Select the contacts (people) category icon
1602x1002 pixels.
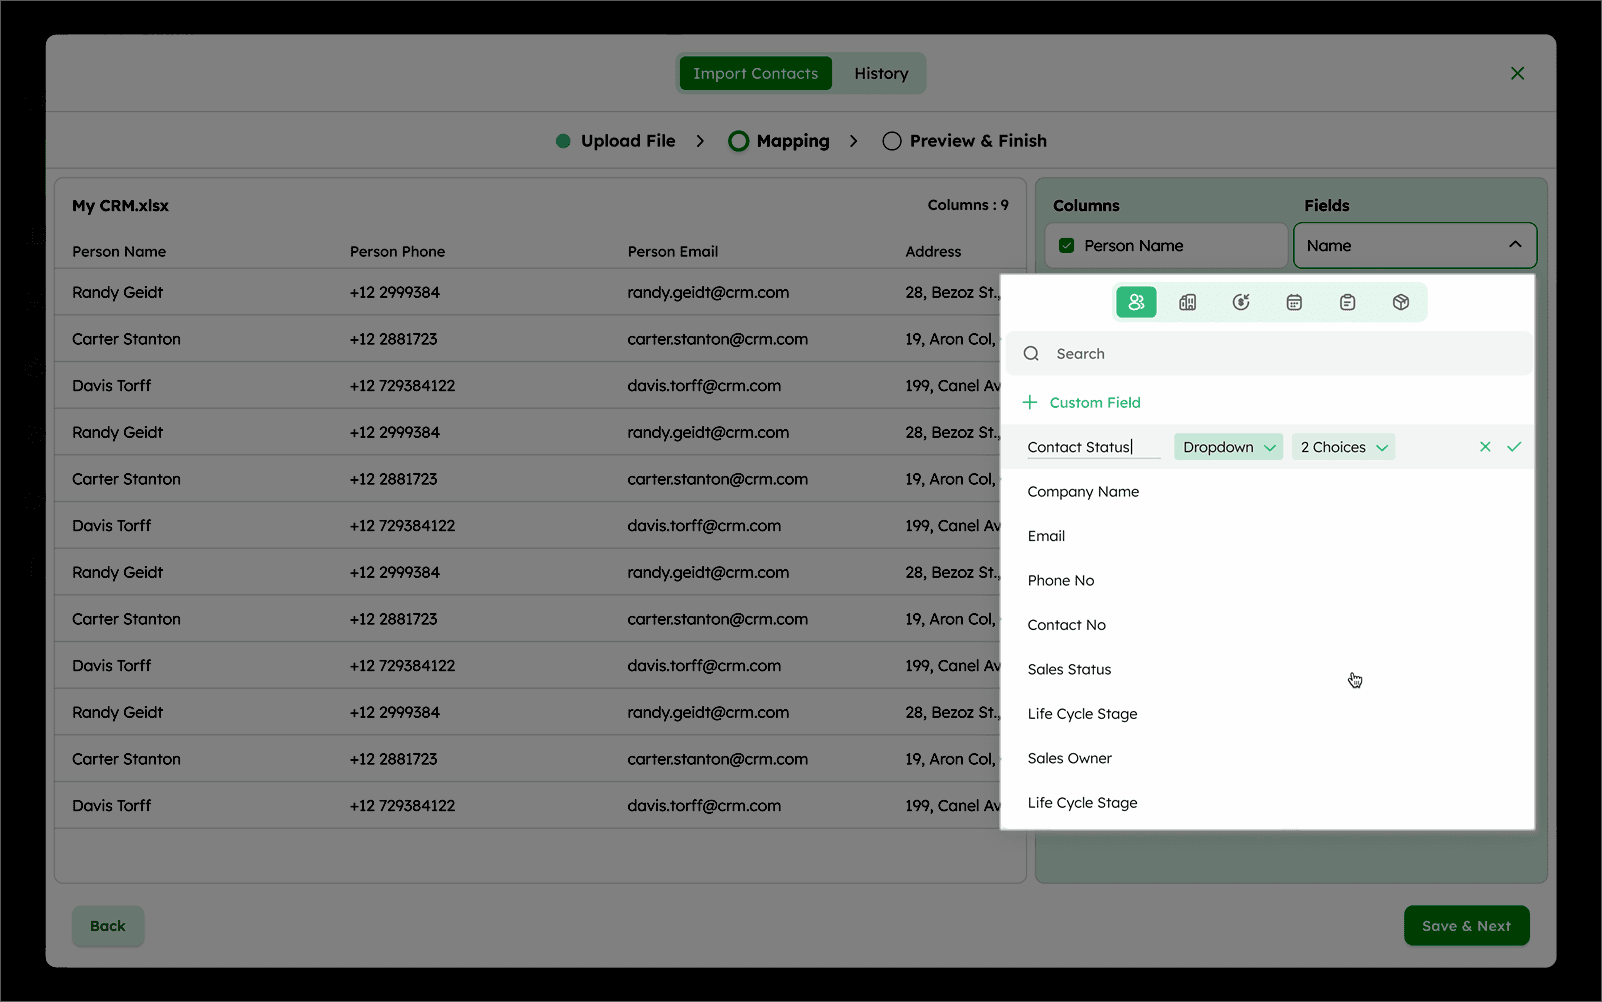(x=1136, y=302)
